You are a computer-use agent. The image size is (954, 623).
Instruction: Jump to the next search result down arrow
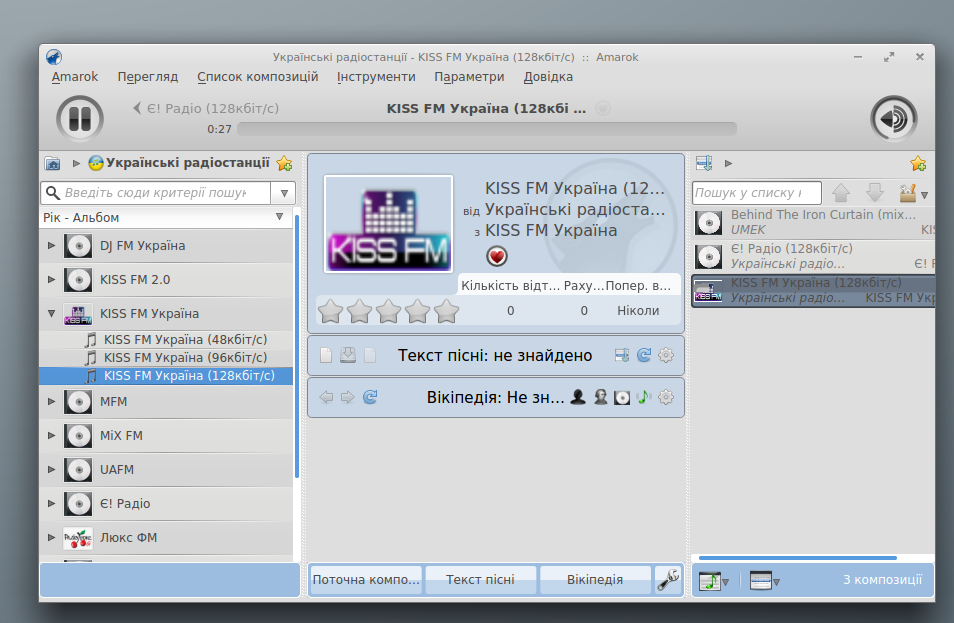pos(875,193)
